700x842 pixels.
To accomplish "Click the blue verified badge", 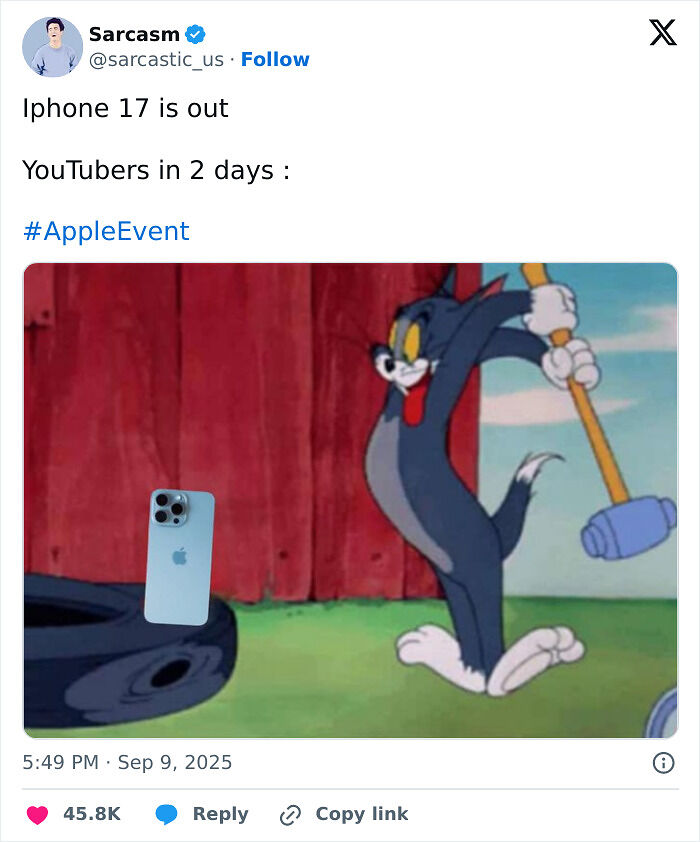I will pyautogui.click(x=195, y=34).
